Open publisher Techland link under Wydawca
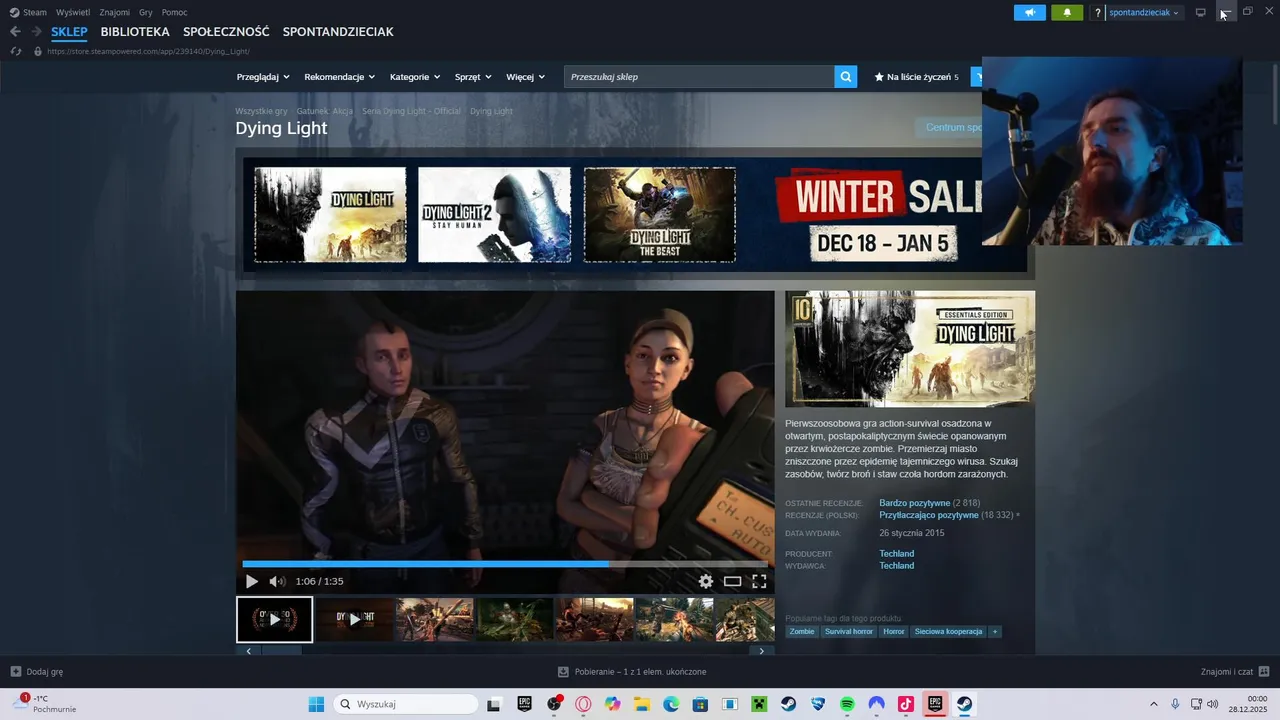 pos(896,566)
